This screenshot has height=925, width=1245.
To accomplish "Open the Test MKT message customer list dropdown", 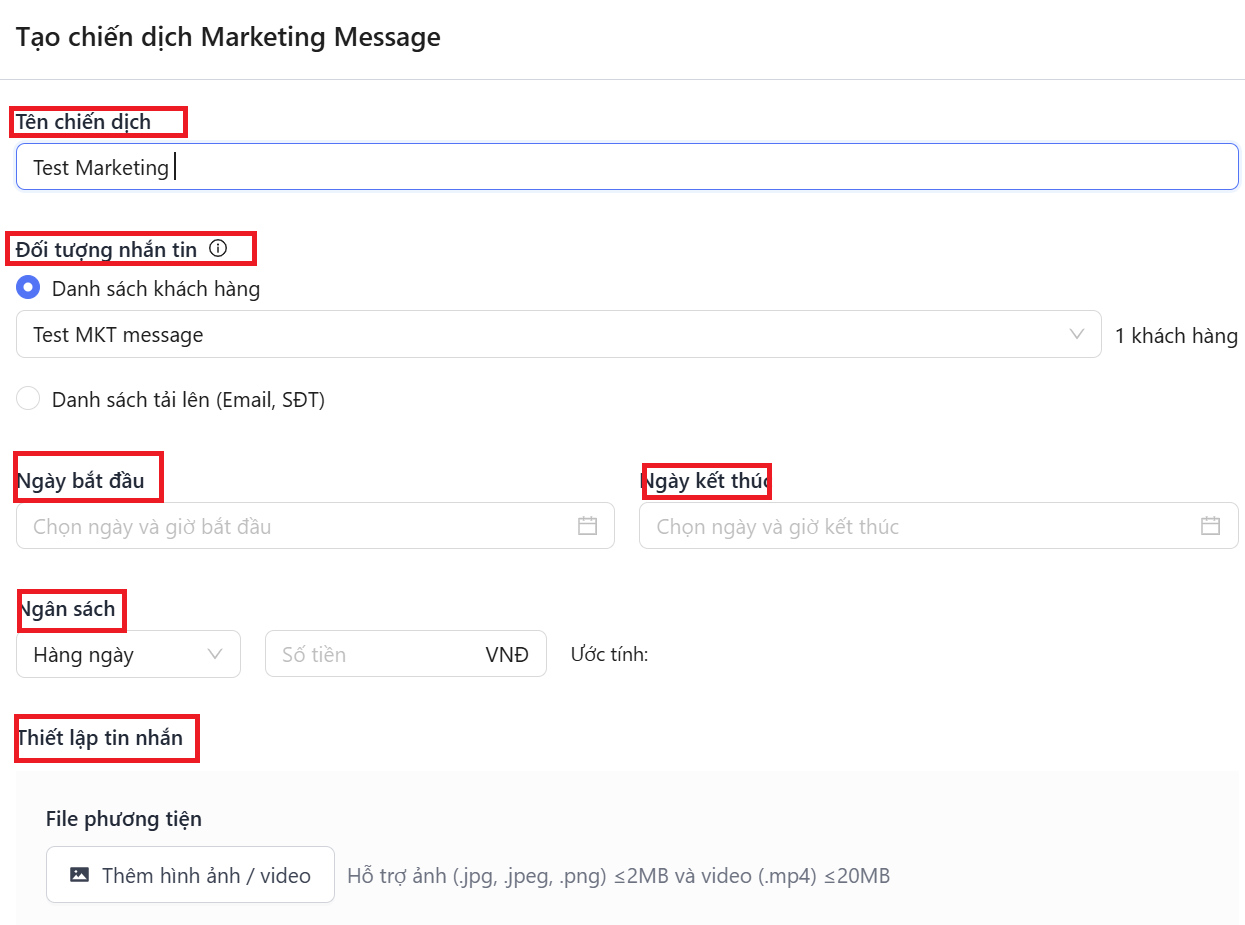I will tap(540, 334).
